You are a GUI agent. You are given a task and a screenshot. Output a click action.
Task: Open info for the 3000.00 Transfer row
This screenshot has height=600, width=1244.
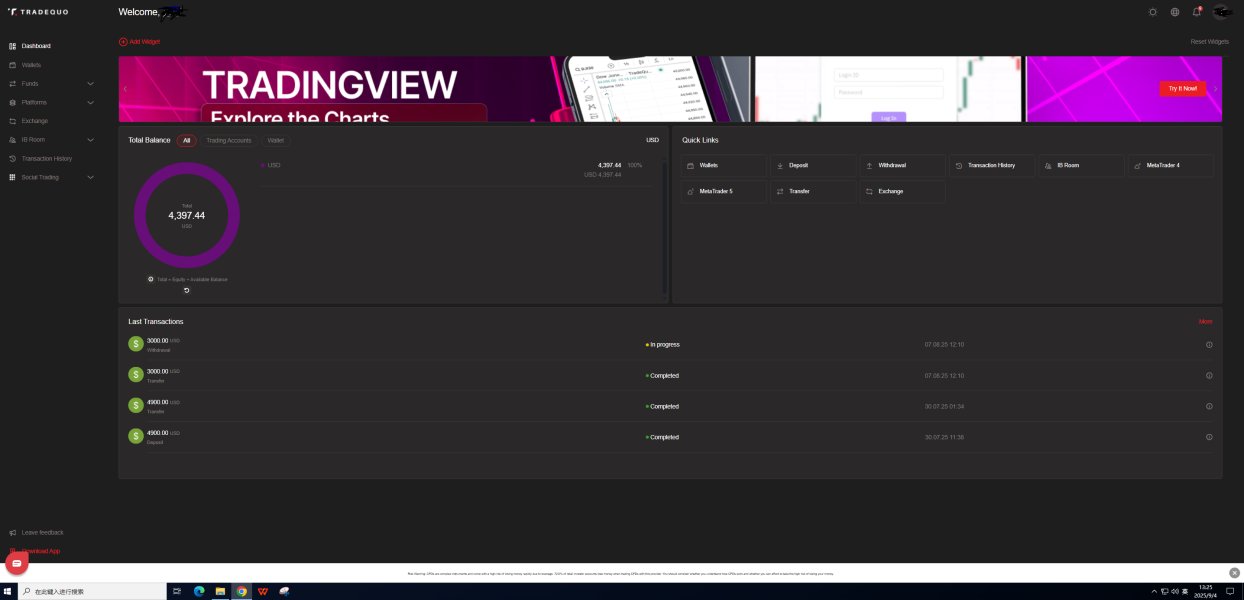[1209, 376]
